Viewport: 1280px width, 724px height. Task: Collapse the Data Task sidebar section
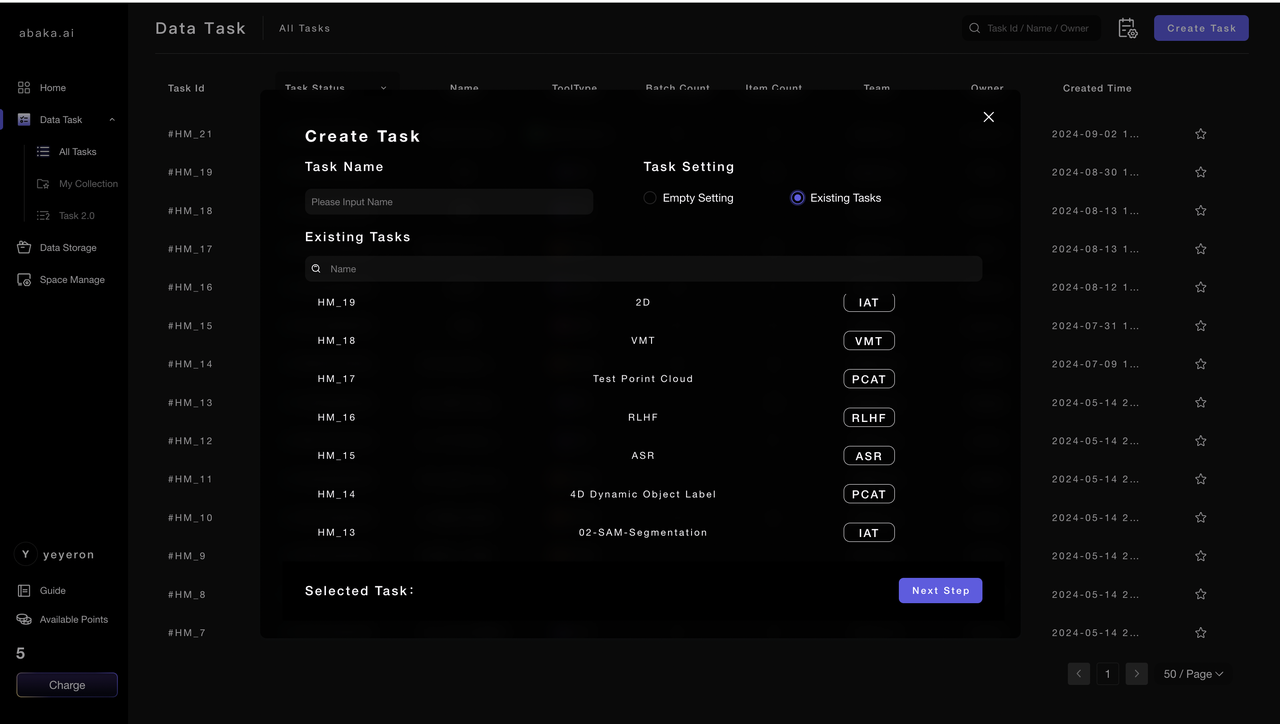click(x=112, y=120)
